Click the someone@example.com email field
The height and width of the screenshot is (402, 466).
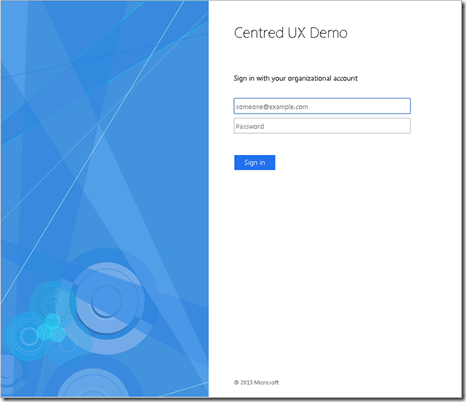tap(322, 106)
